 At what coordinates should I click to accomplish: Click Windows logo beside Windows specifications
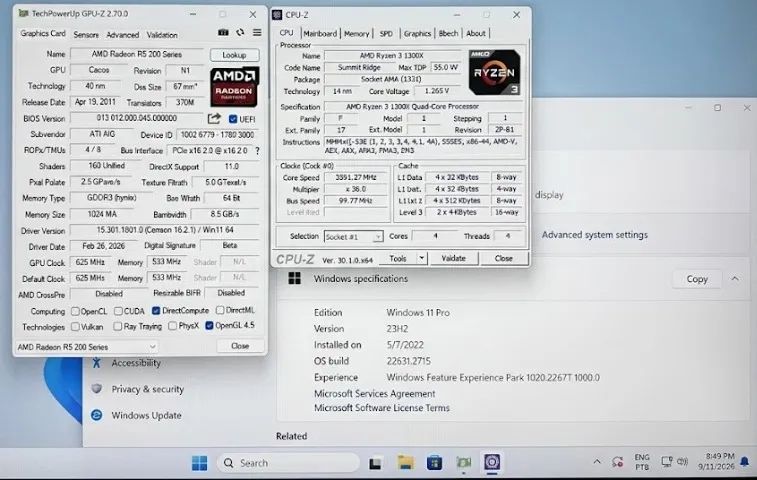pyautogui.click(x=294, y=278)
